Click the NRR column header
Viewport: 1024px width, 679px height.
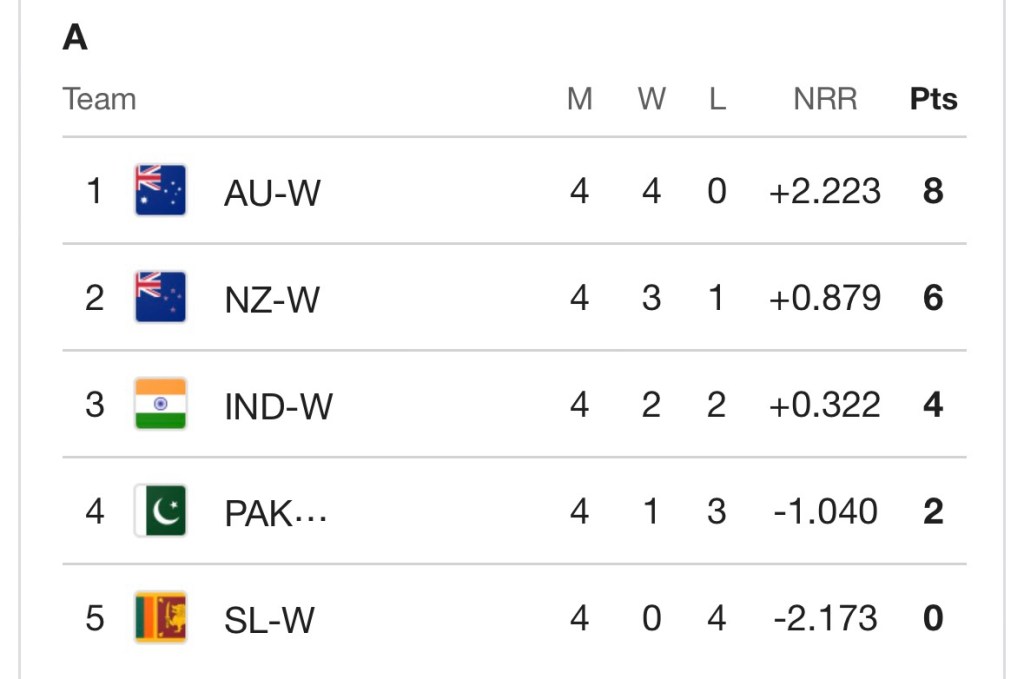click(825, 100)
